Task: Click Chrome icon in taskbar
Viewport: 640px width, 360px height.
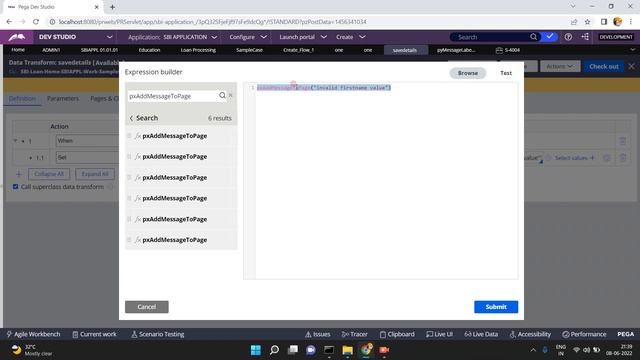Action: click(366, 350)
